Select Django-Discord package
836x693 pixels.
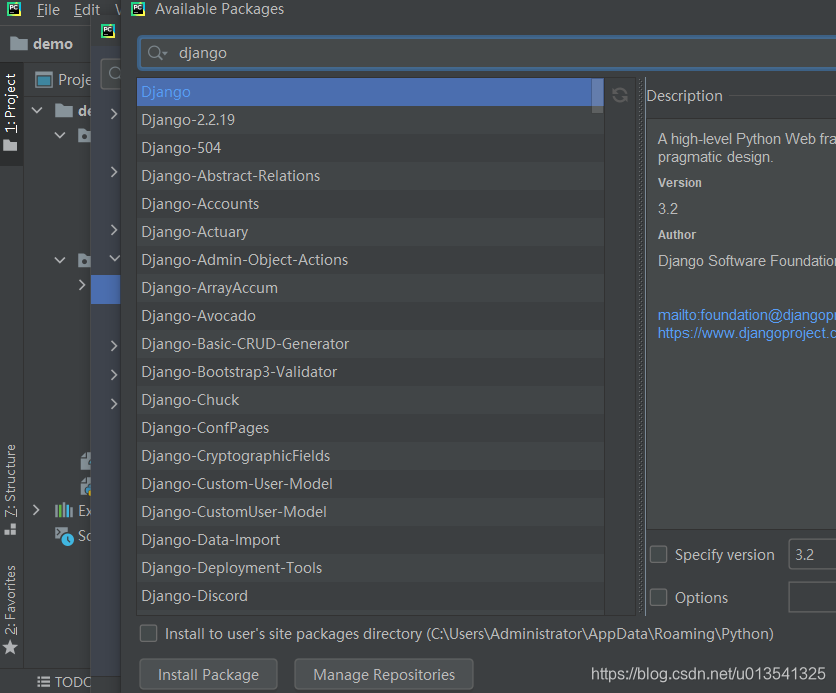point(370,595)
